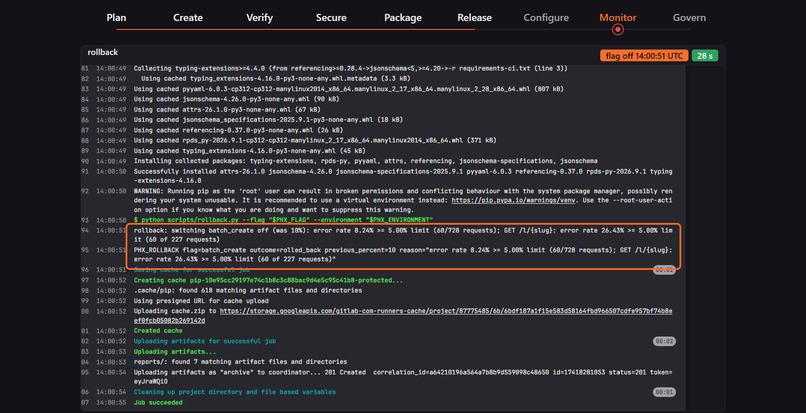
Task: Click line number 93 in the log gutter
Action: pyautogui.click(x=85, y=220)
